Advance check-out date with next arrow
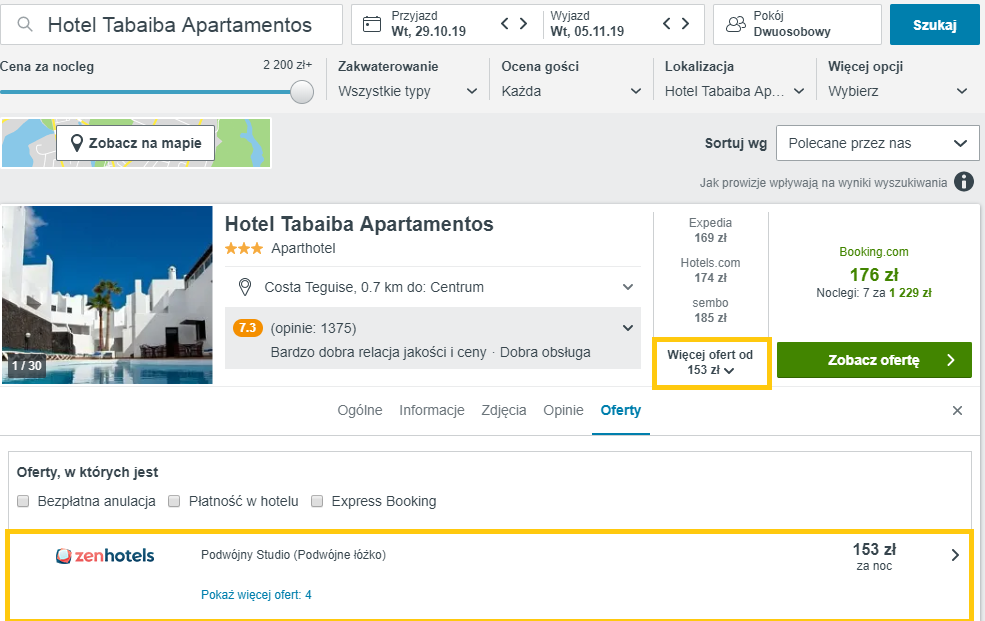This screenshot has width=985, height=621. point(685,24)
